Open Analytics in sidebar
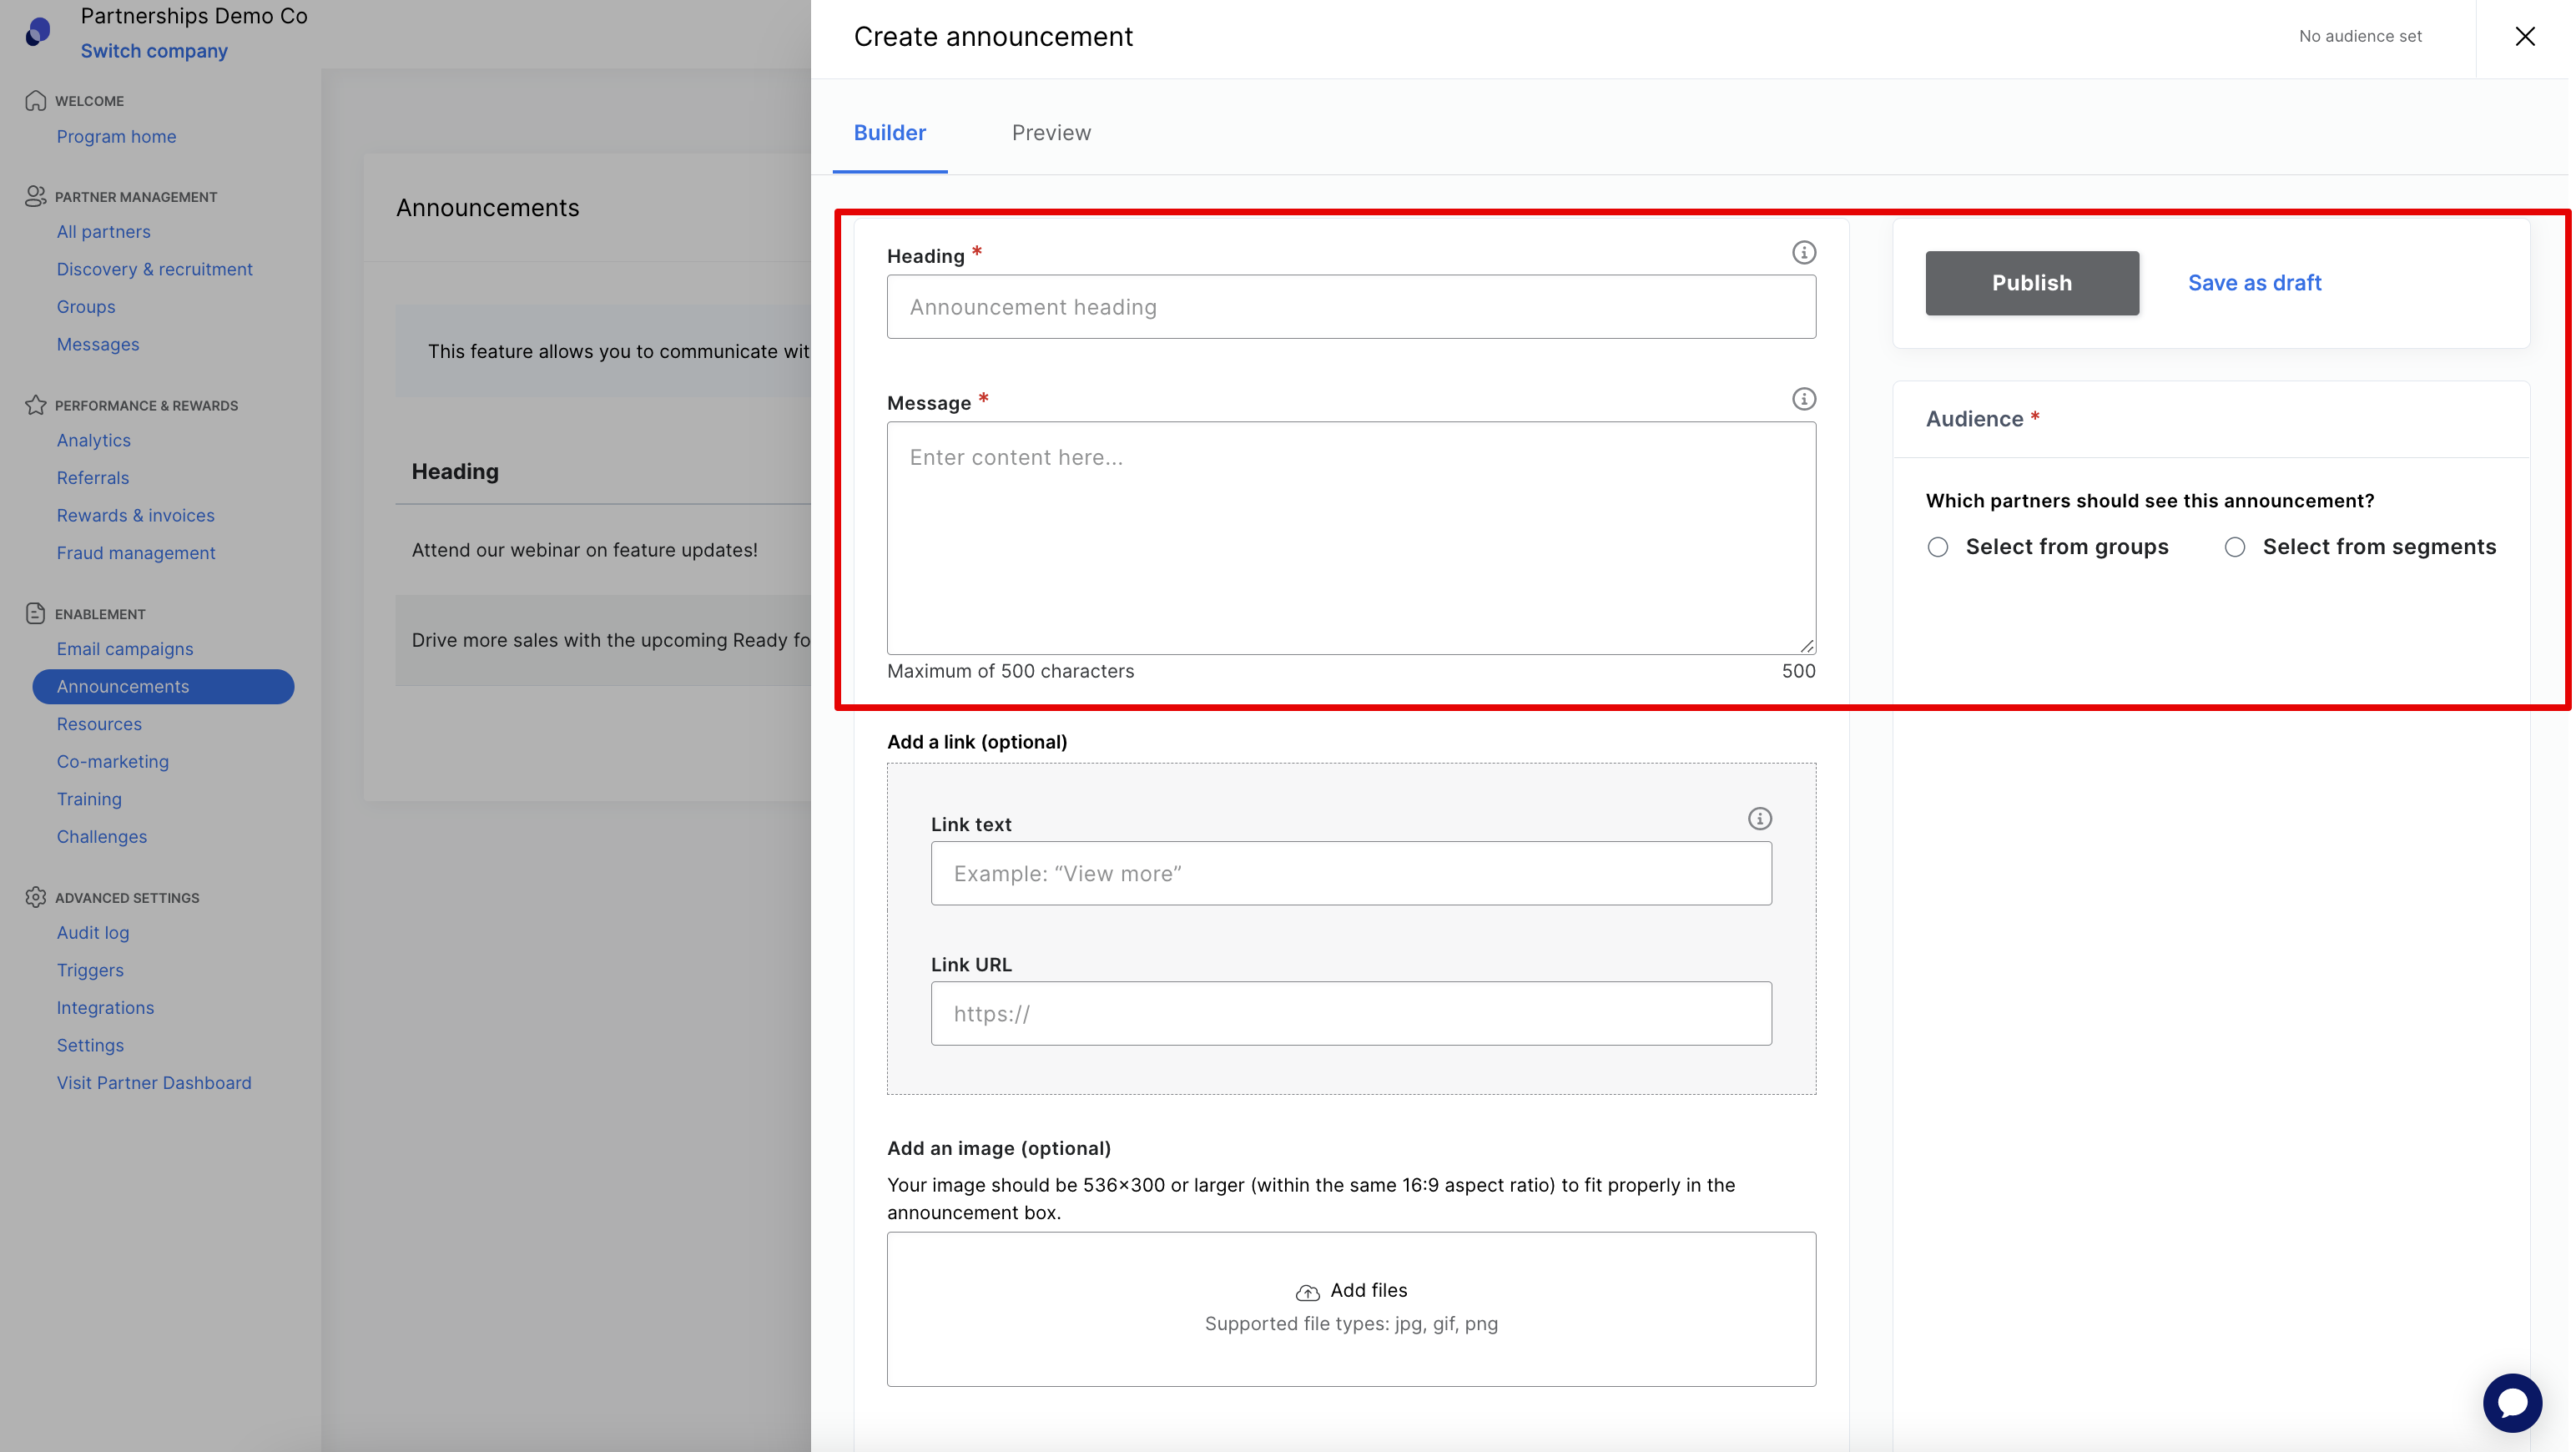The width and height of the screenshot is (2576, 1452). coord(94,440)
